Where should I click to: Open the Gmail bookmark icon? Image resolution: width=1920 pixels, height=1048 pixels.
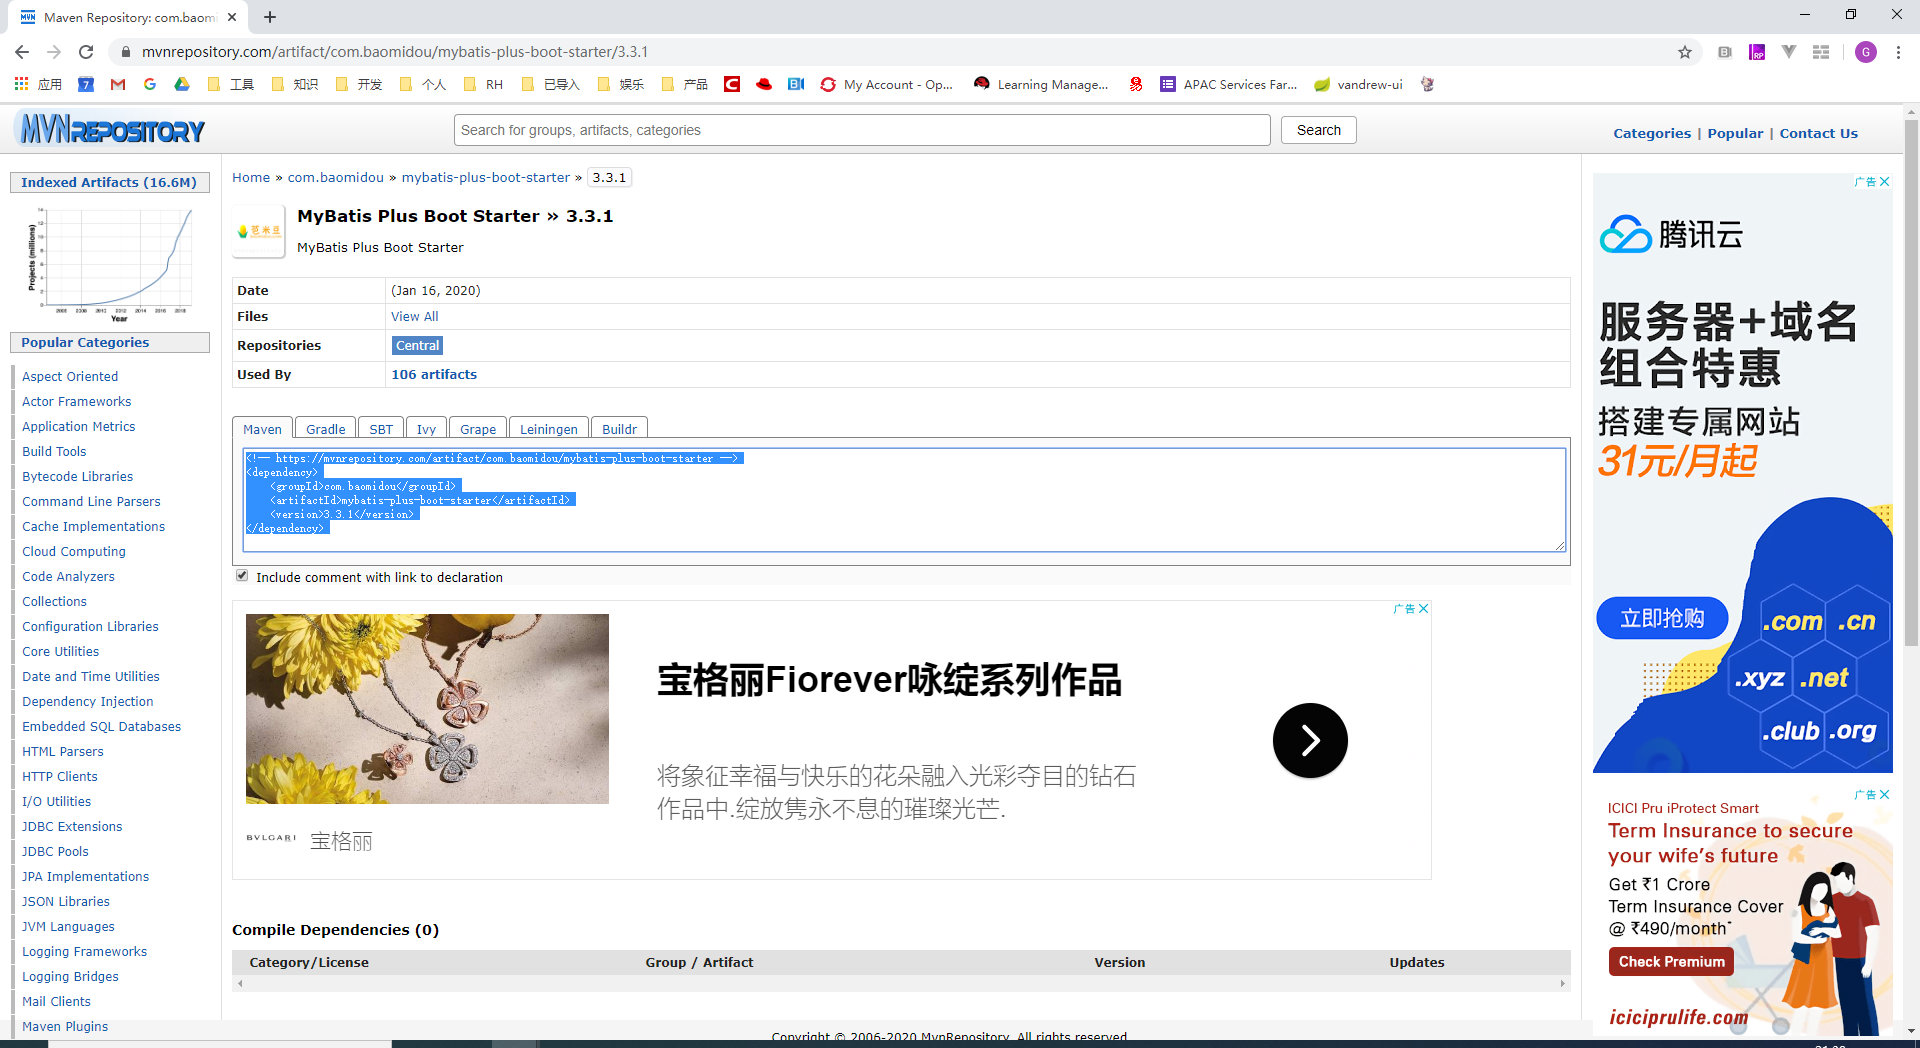coord(118,84)
